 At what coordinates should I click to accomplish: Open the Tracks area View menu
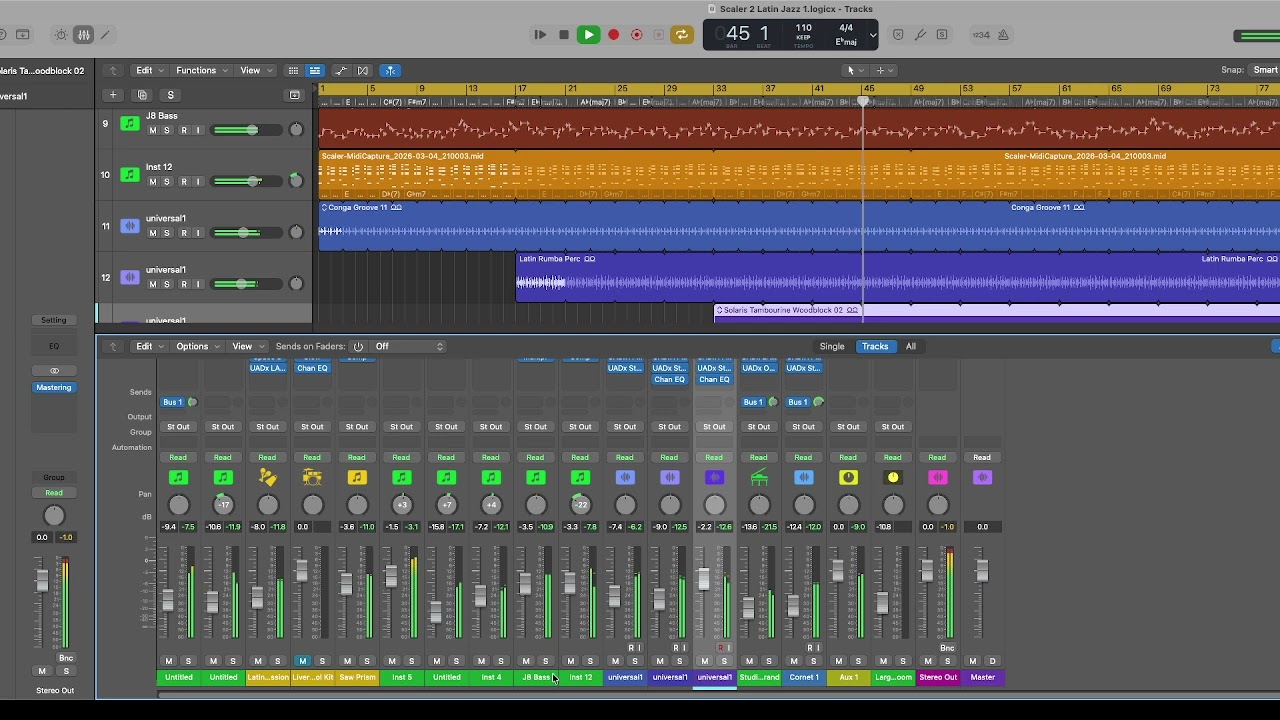254,71
